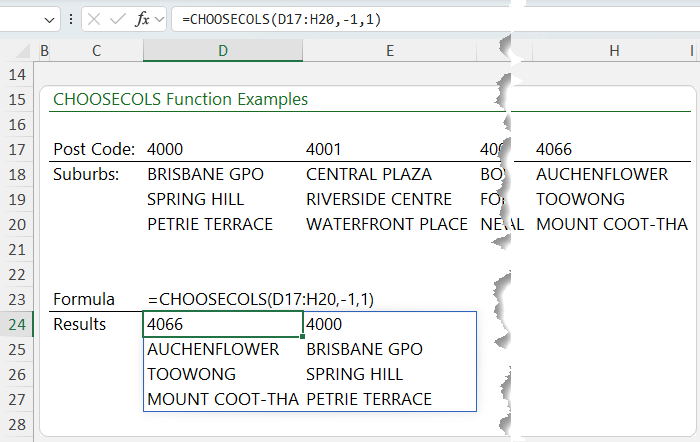Viewport: 700px width, 442px height.
Task: Select cell 4066 in row 17
Action: tap(554, 149)
